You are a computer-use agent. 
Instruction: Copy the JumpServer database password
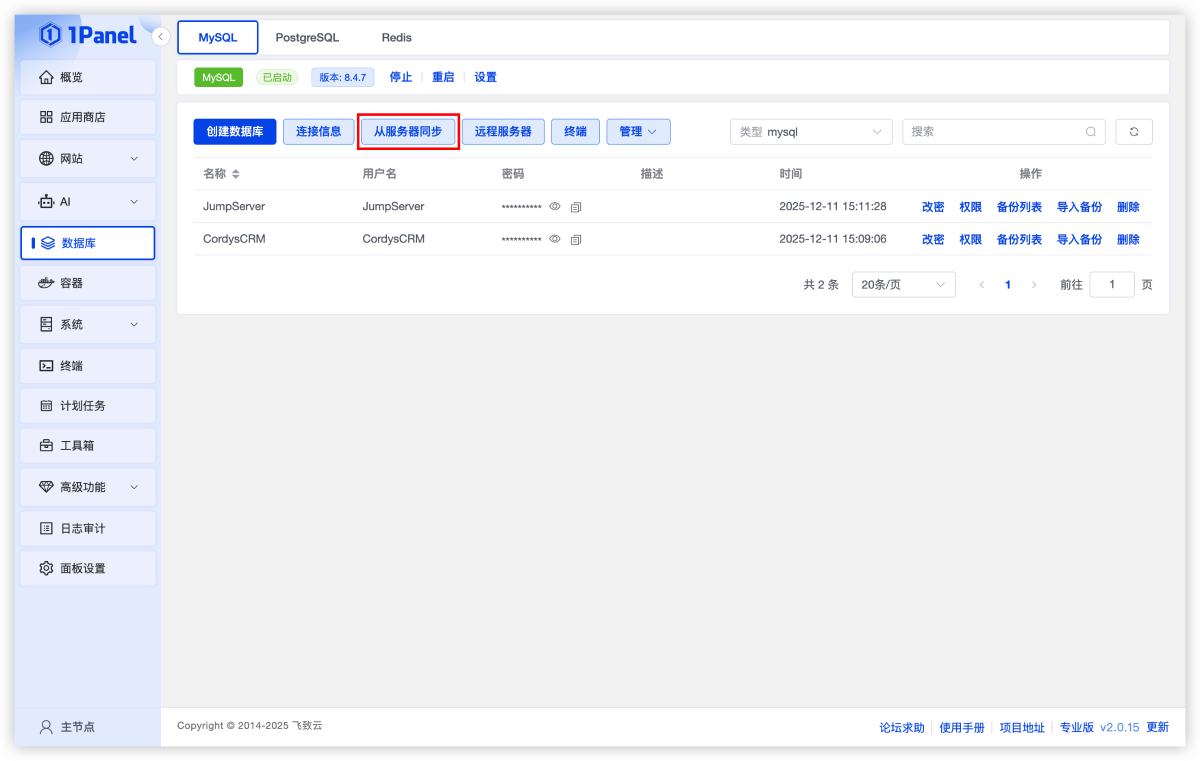click(x=576, y=207)
